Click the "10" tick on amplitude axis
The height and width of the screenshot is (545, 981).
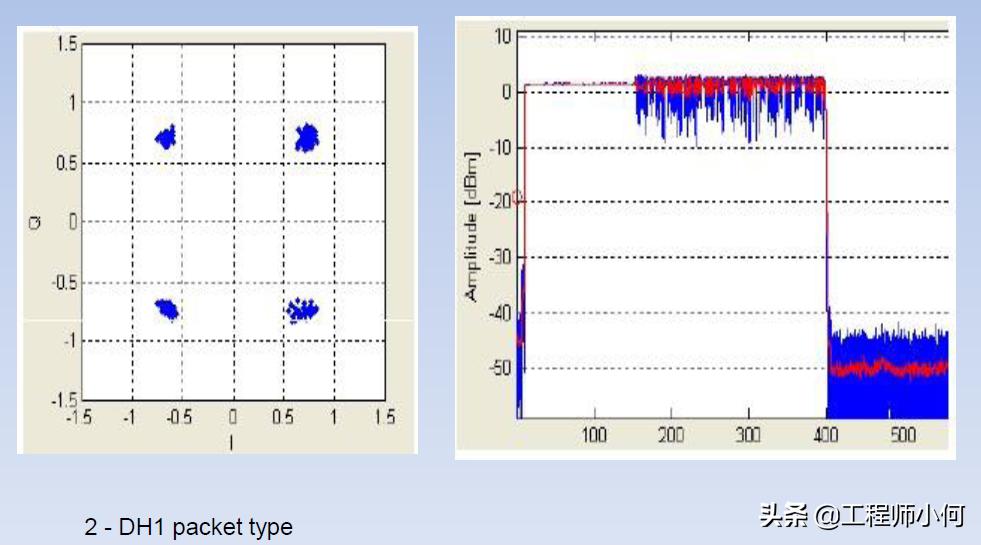coord(502,37)
